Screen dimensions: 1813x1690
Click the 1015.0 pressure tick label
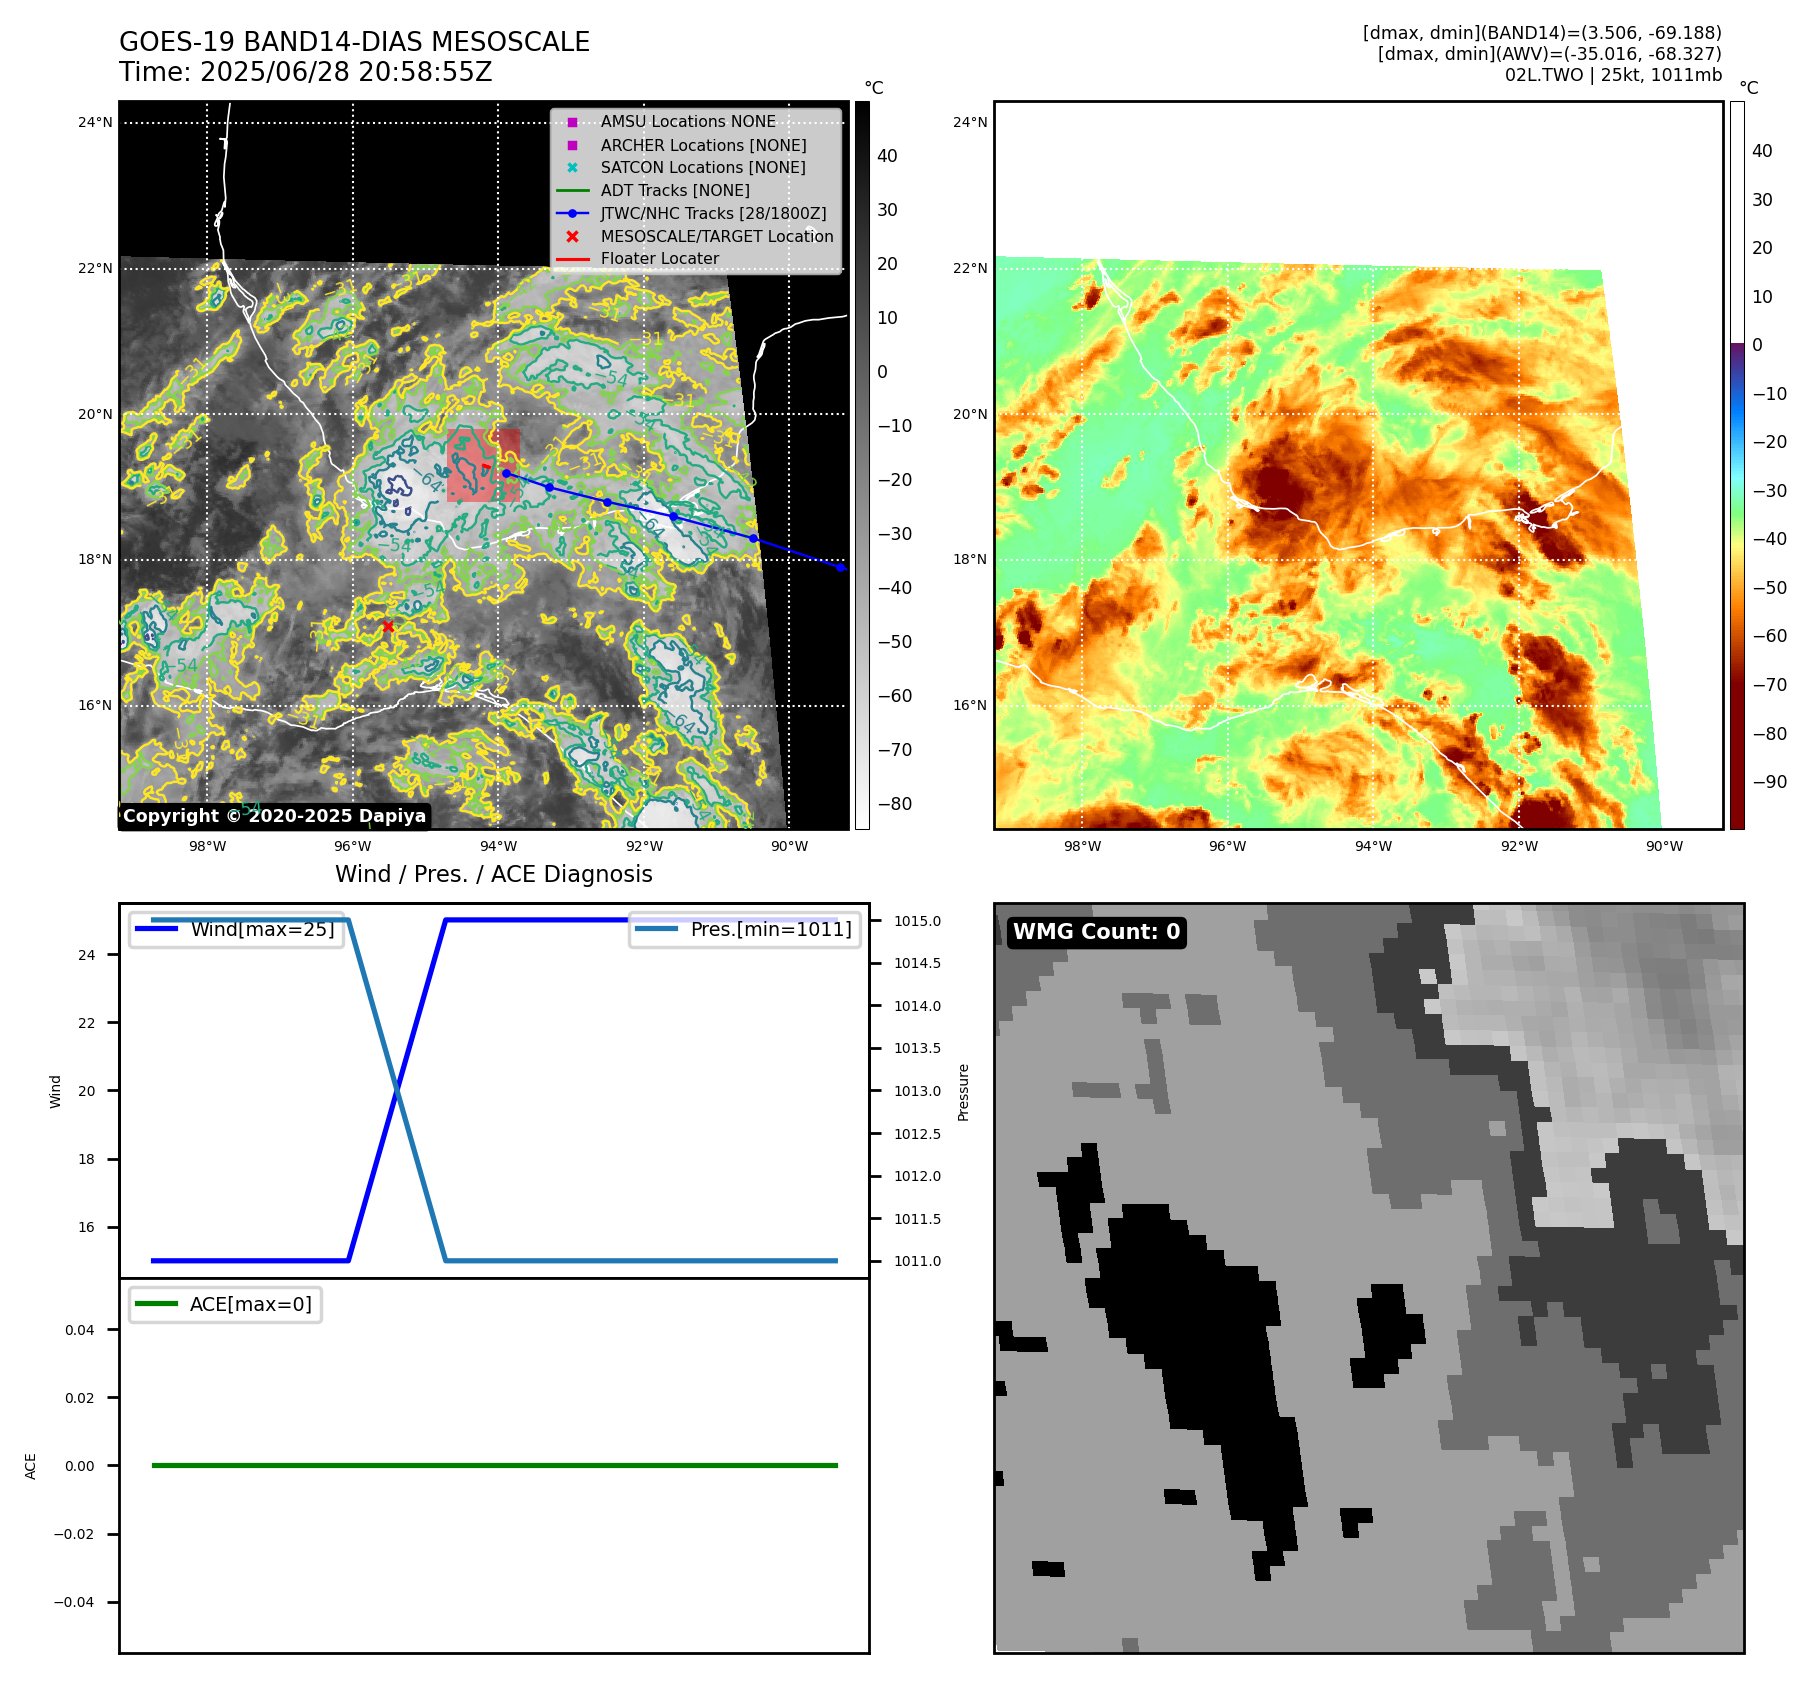coord(918,921)
